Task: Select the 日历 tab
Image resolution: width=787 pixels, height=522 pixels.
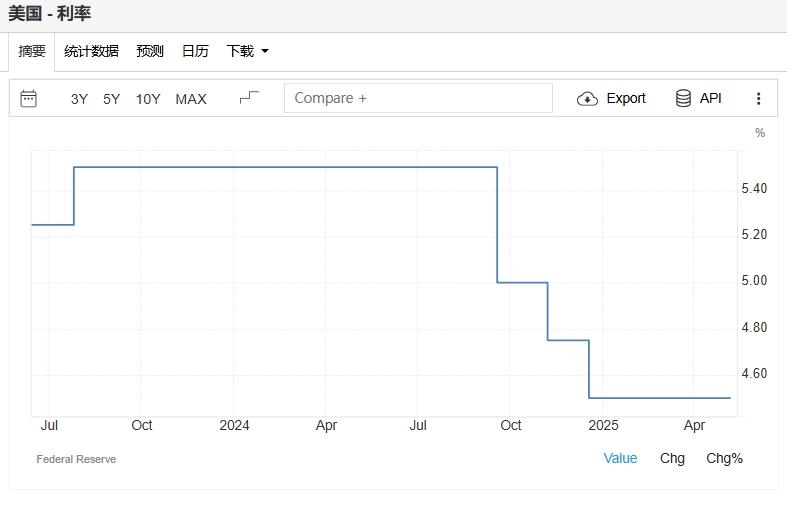Action: (195, 51)
